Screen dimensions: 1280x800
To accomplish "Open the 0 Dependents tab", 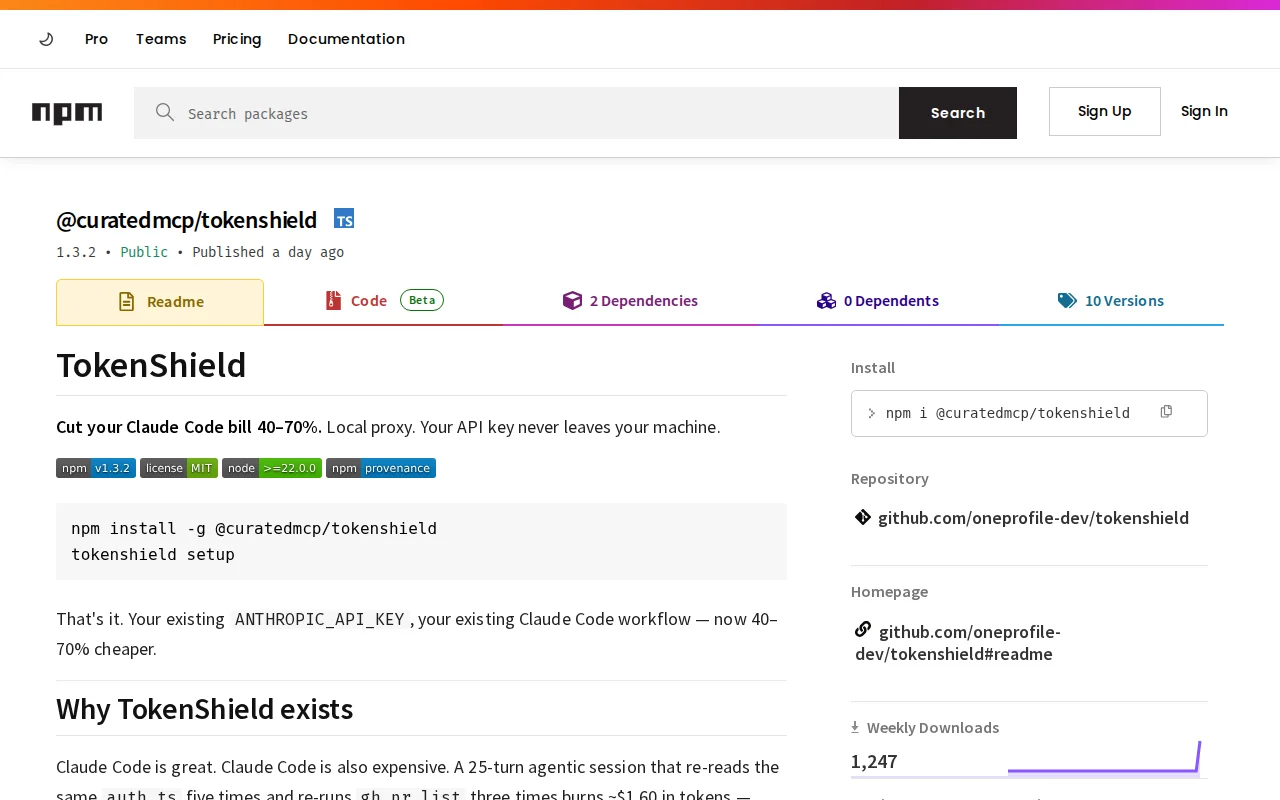I will [x=877, y=301].
